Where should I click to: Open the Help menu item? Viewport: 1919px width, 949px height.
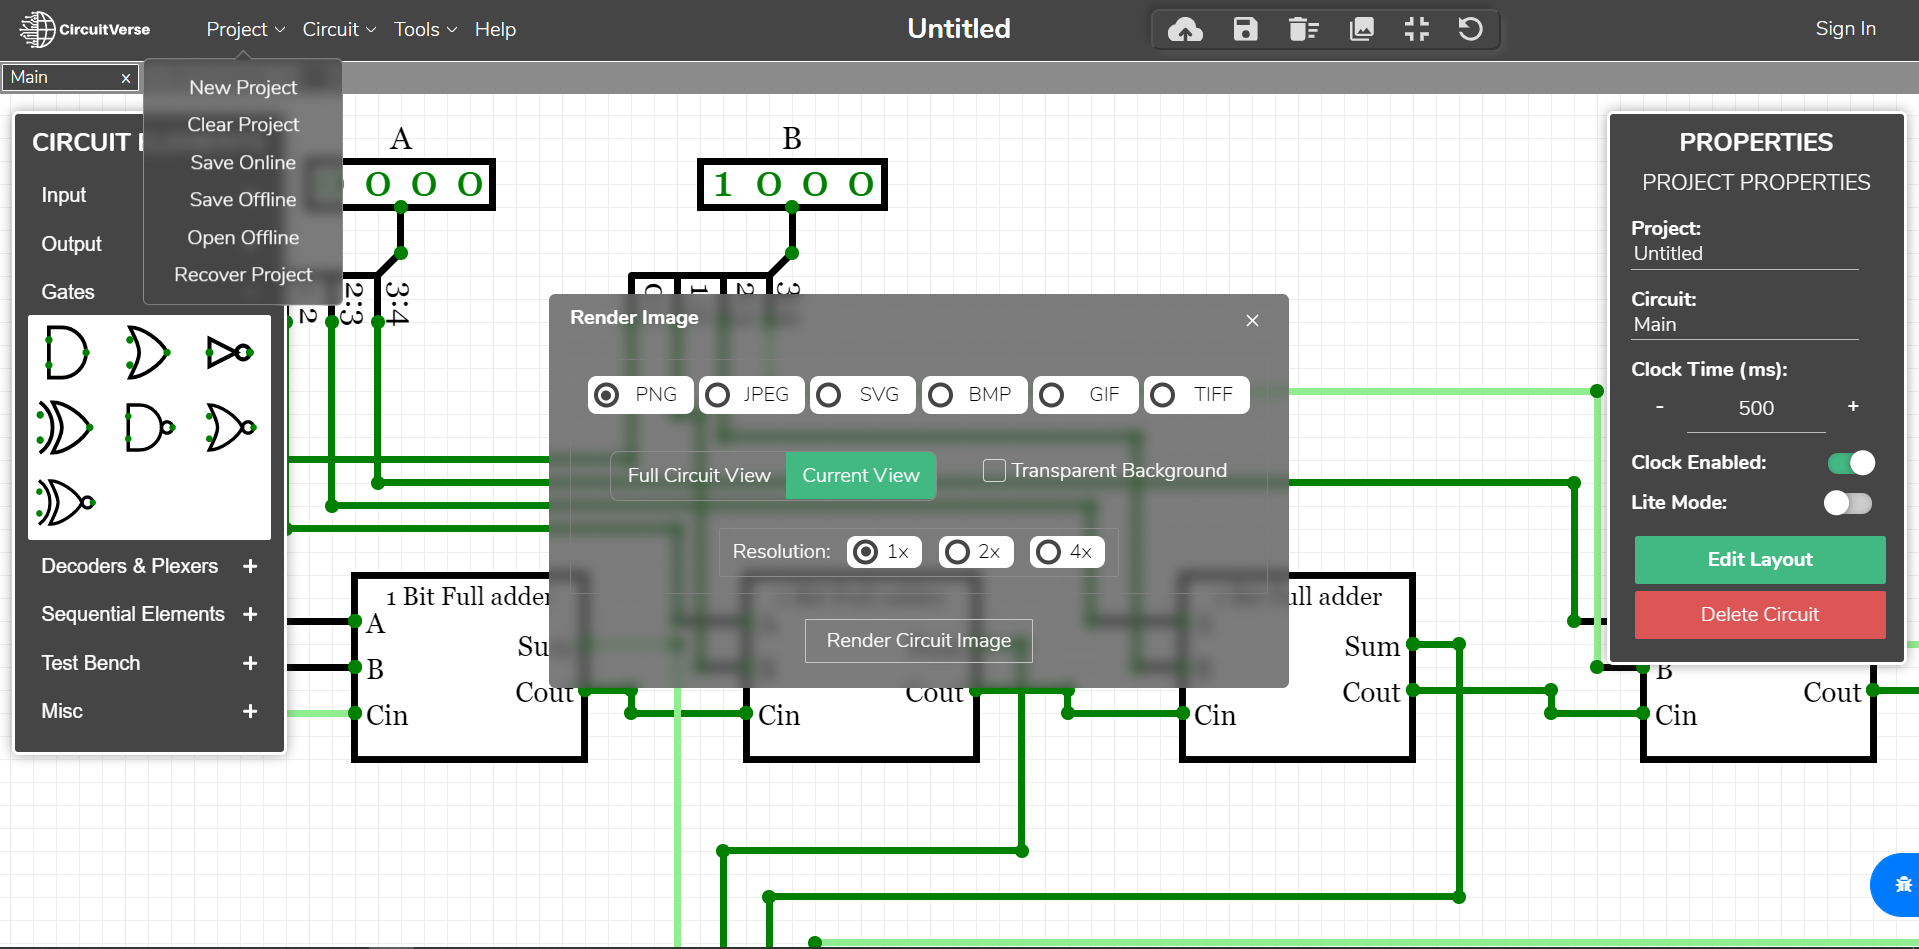coord(495,30)
